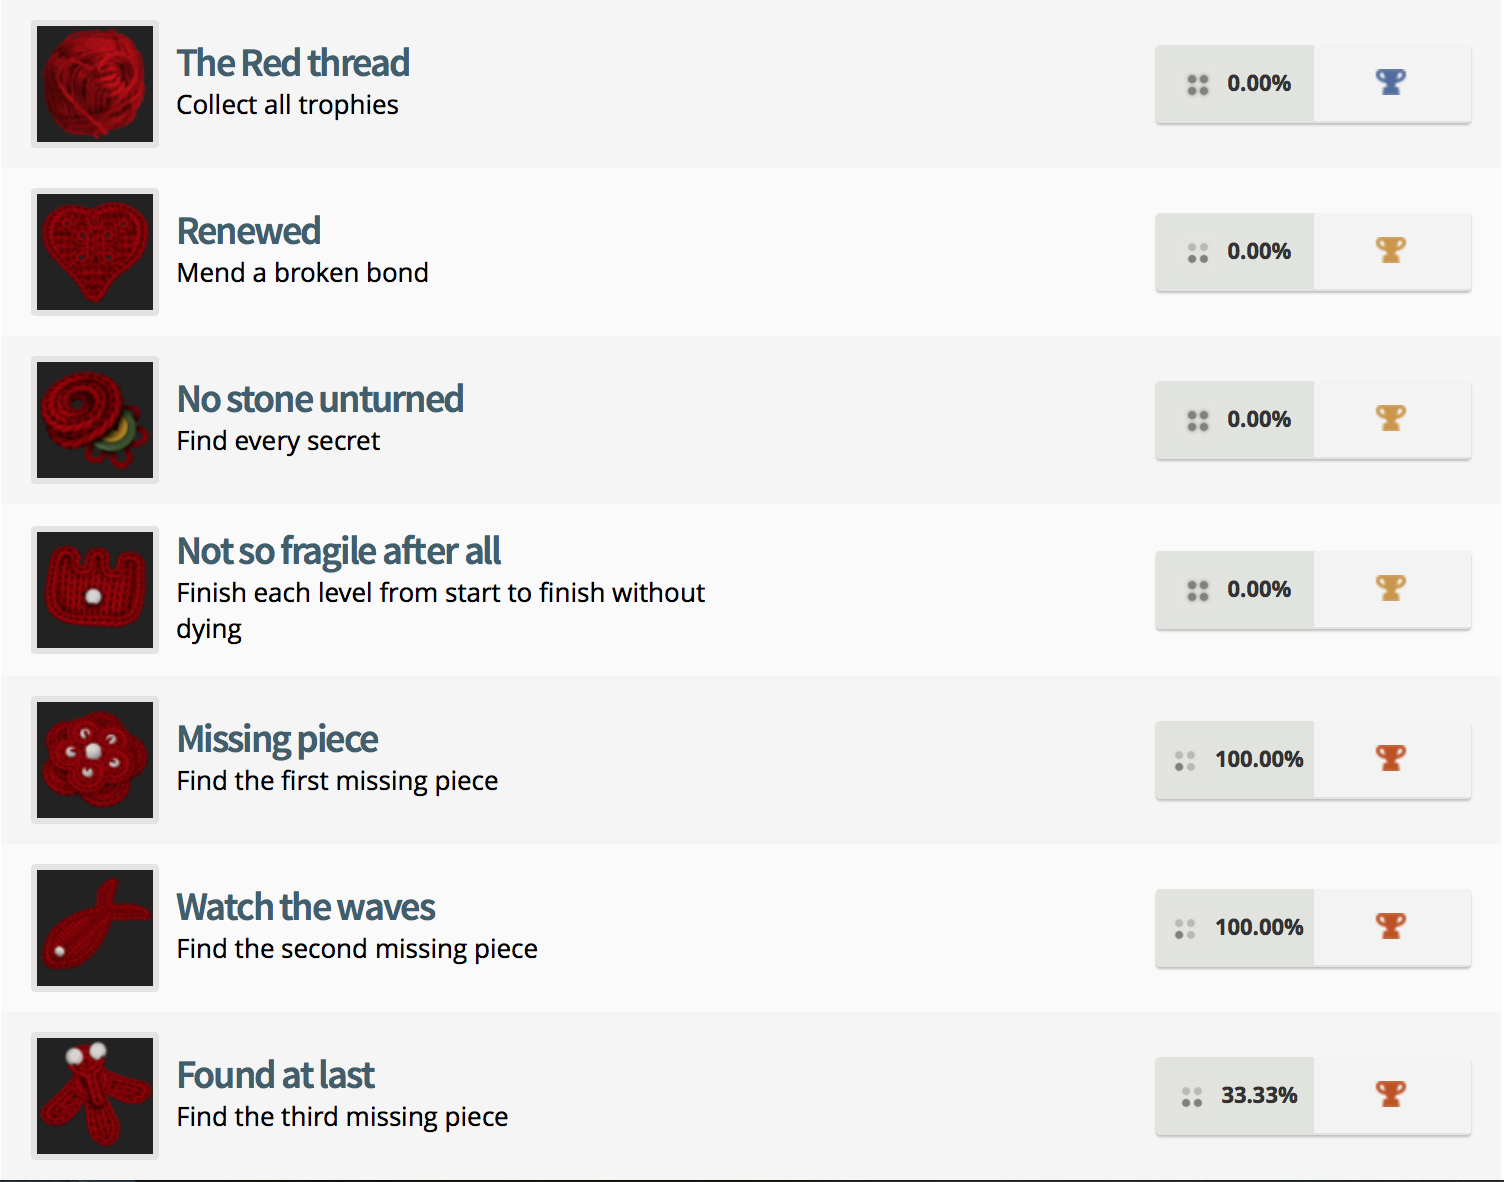Click the knitted fish Watch the waves image
The width and height of the screenshot is (1504, 1182).
pos(95,928)
